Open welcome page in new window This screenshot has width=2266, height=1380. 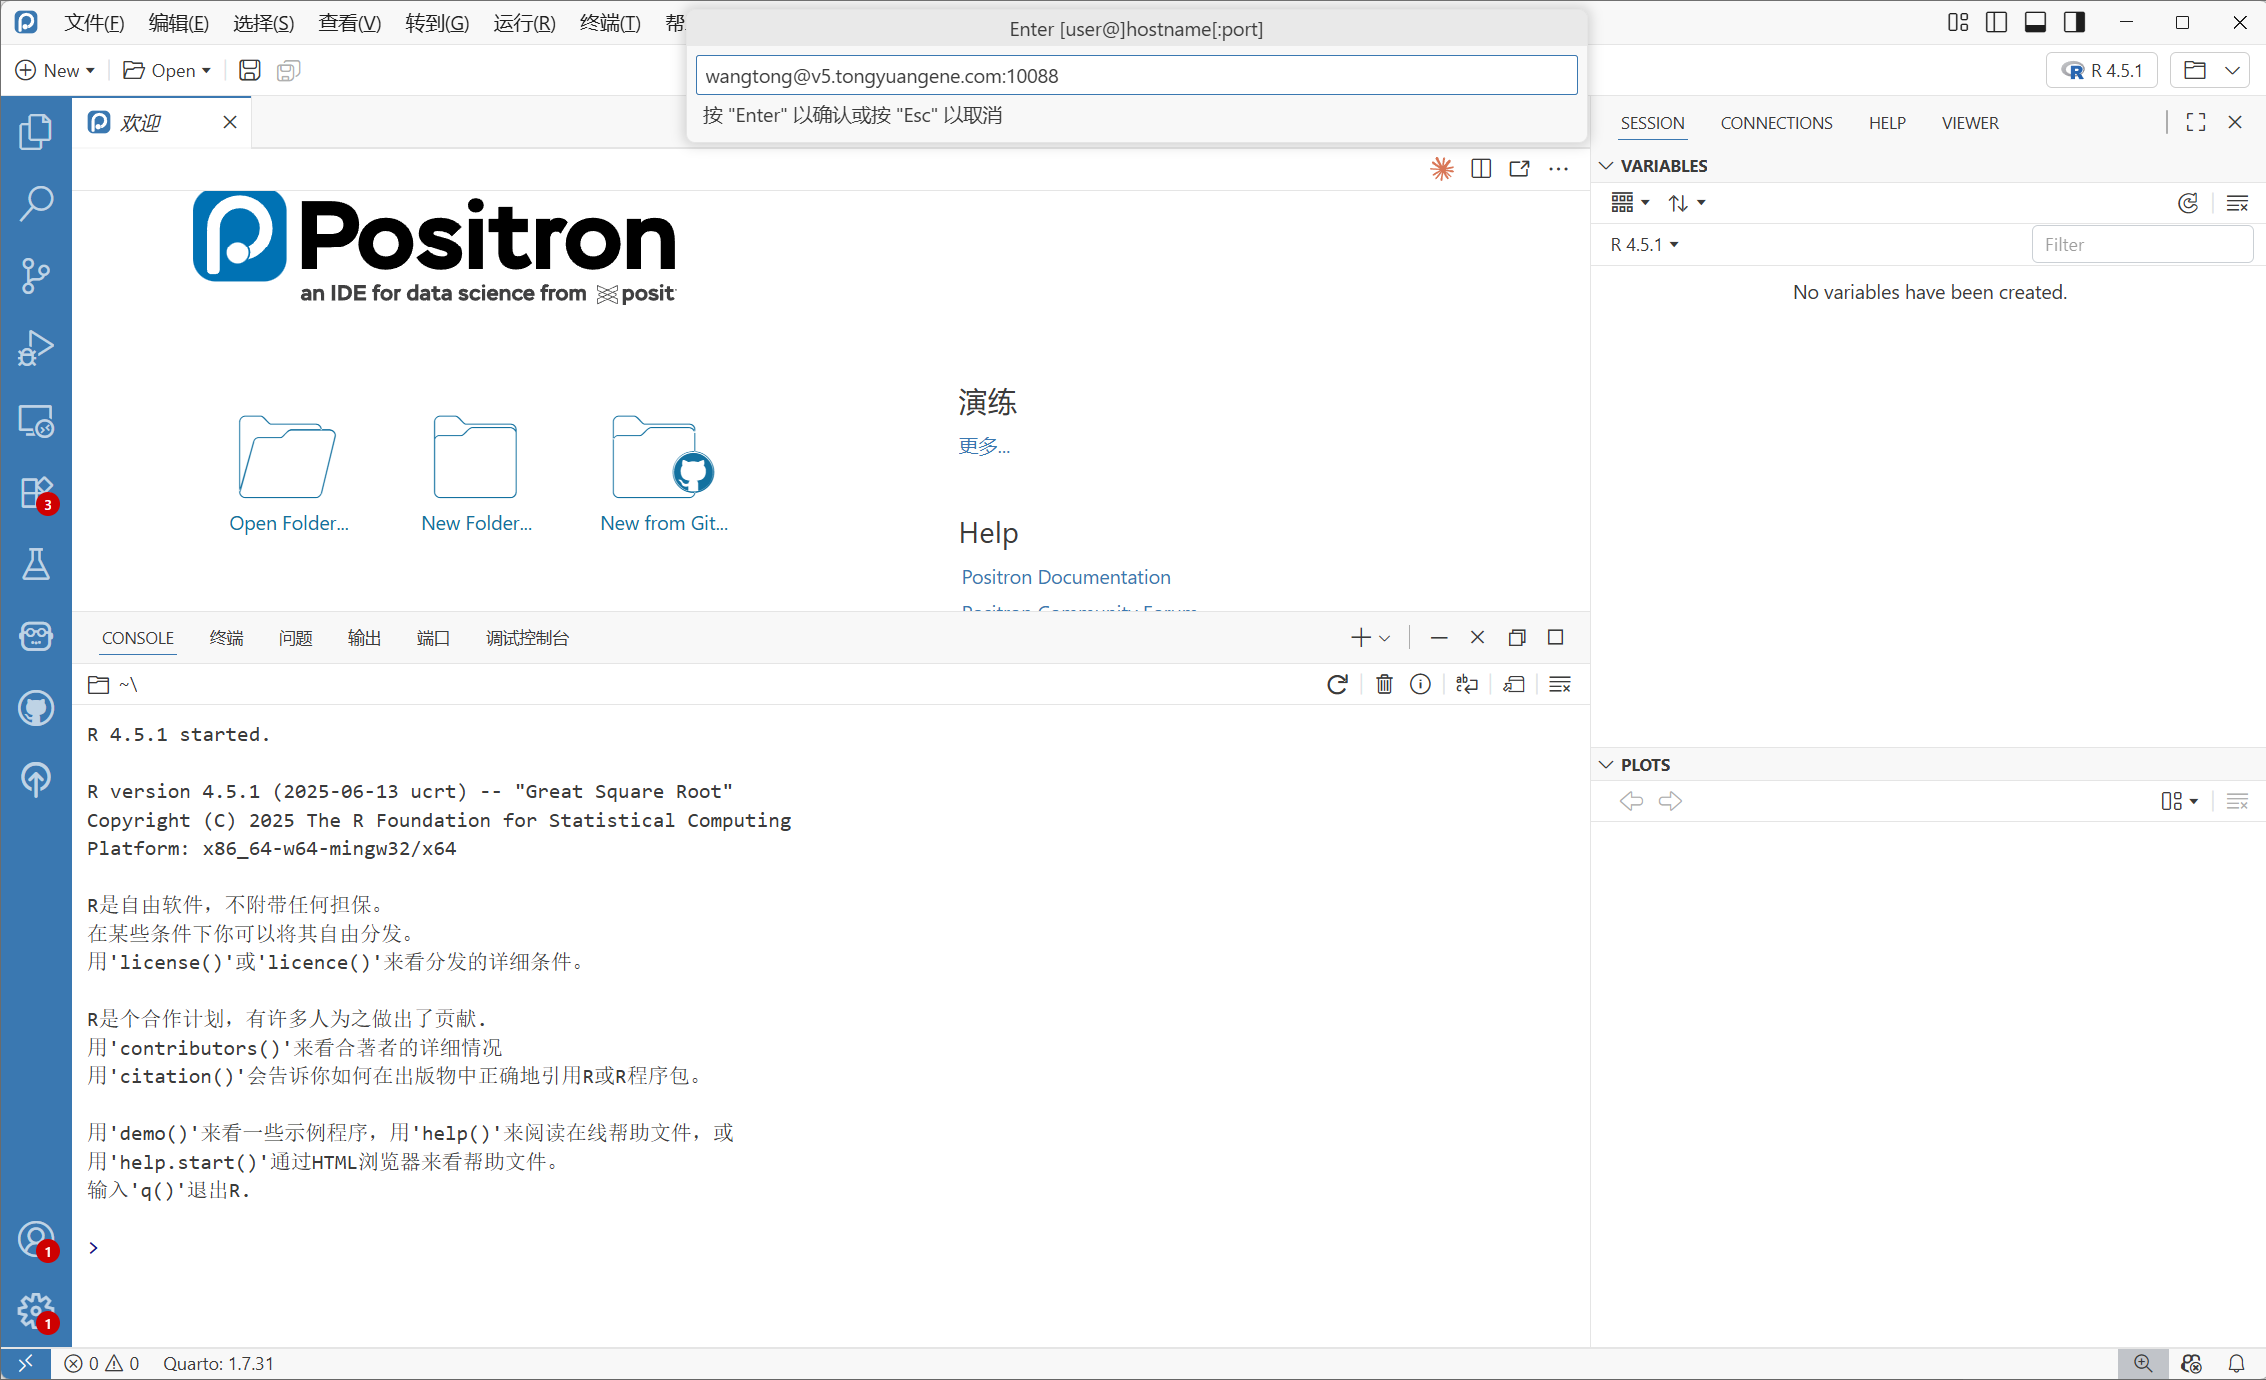1520,168
